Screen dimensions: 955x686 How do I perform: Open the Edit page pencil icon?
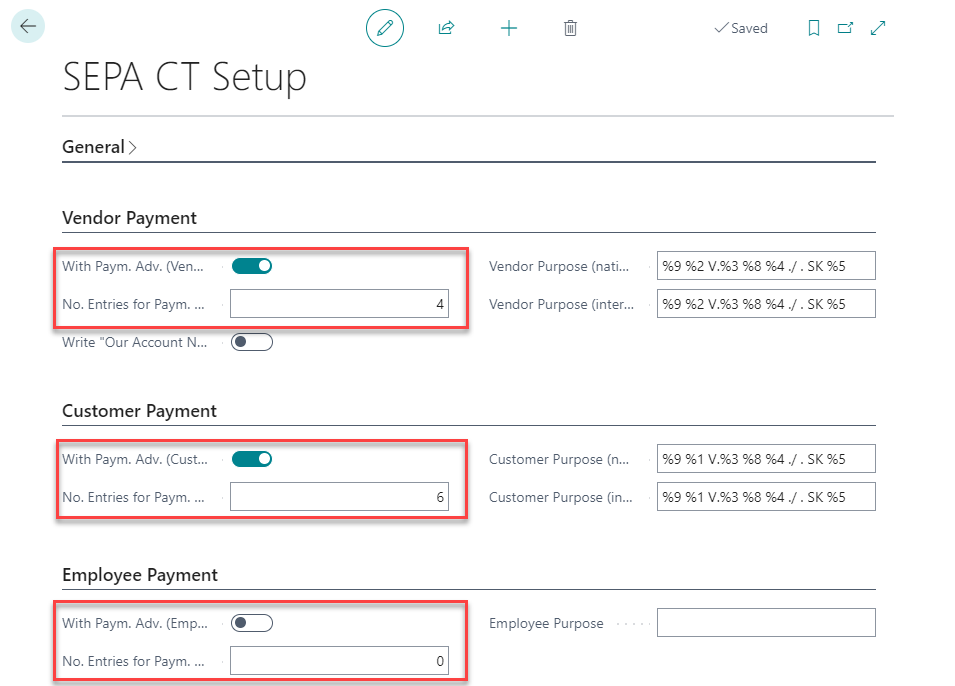coord(385,28)
